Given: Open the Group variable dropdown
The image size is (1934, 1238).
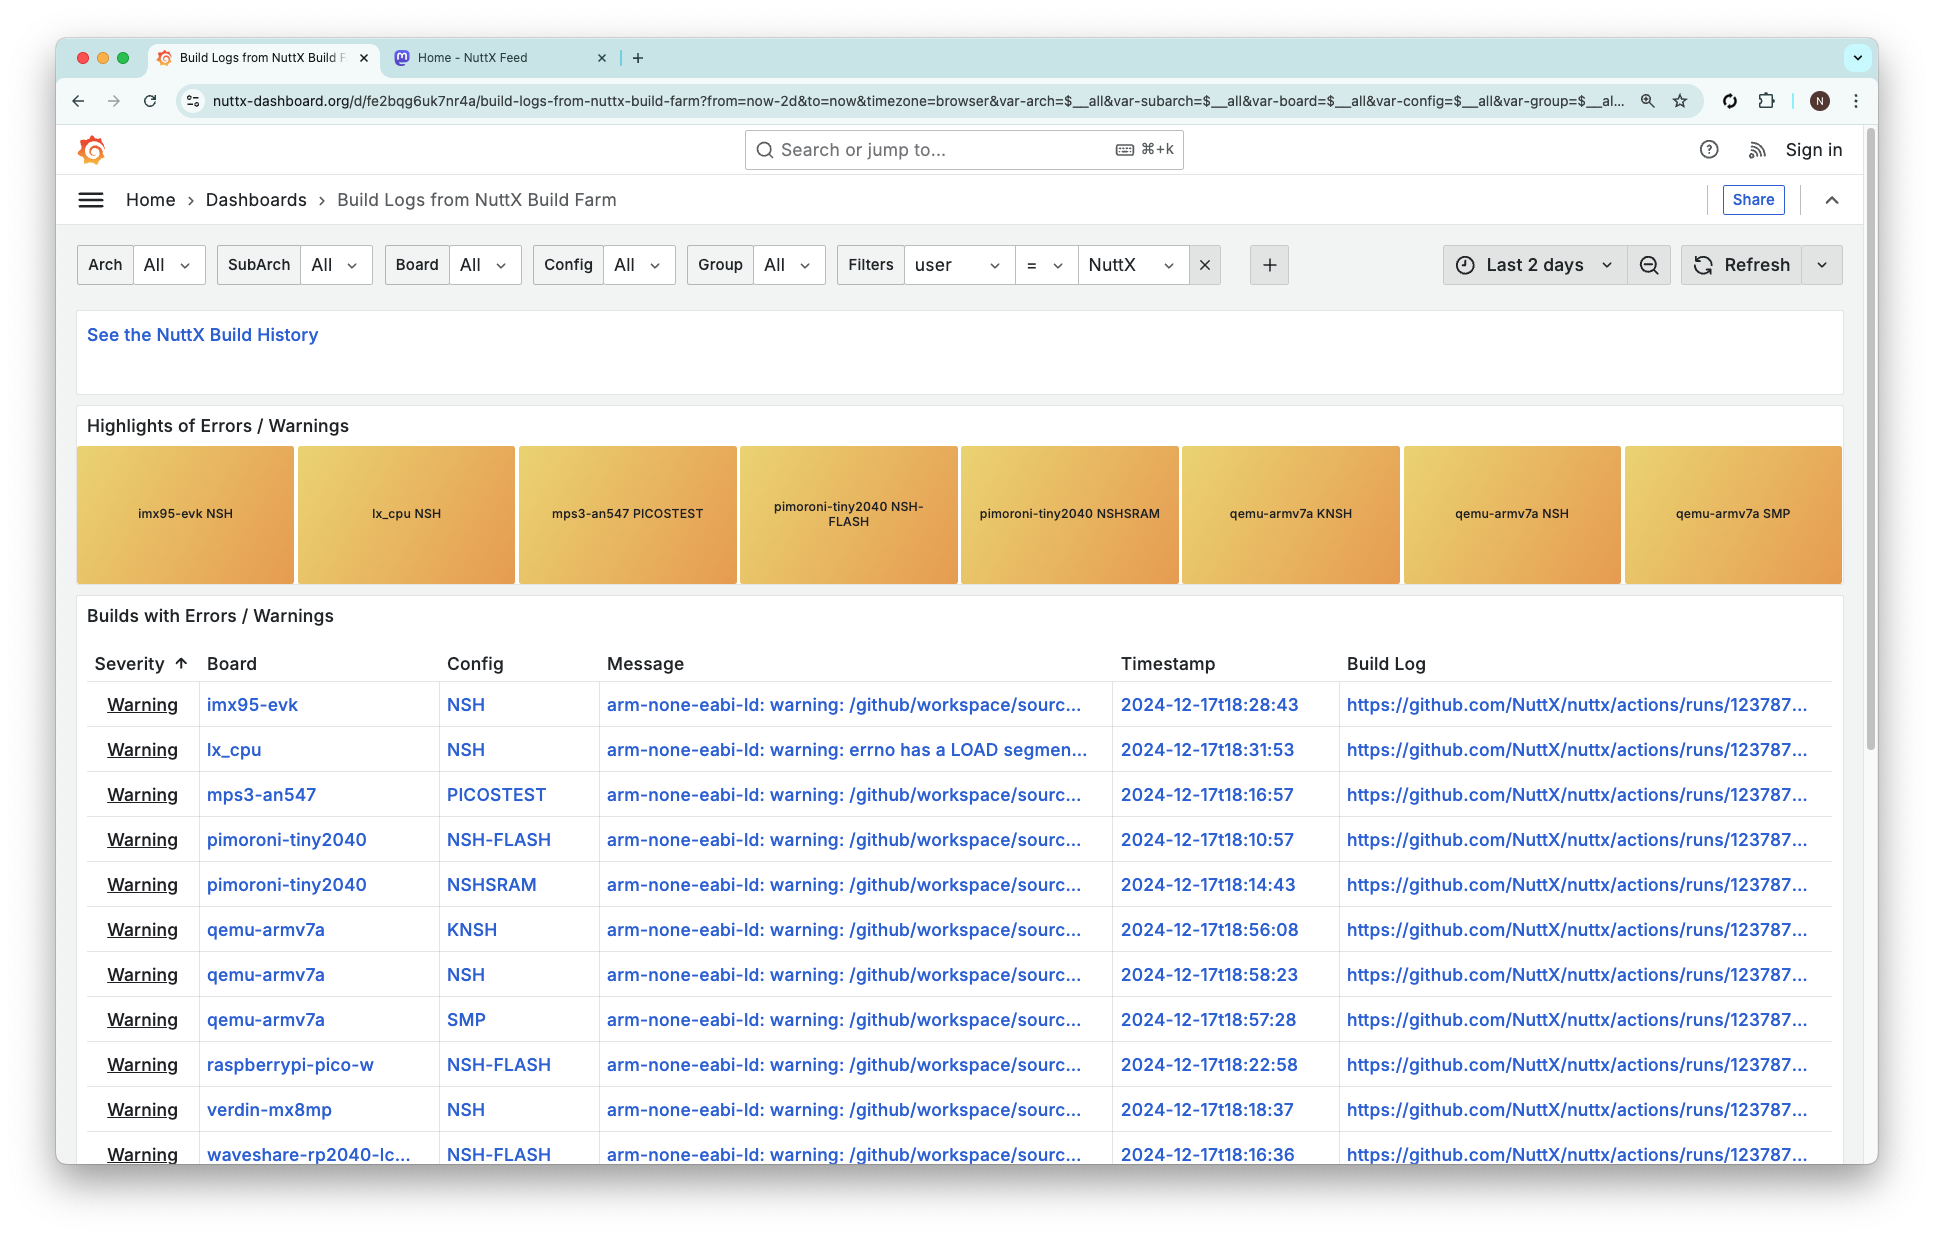Looking at the screenshot, I should click(789, 265).
